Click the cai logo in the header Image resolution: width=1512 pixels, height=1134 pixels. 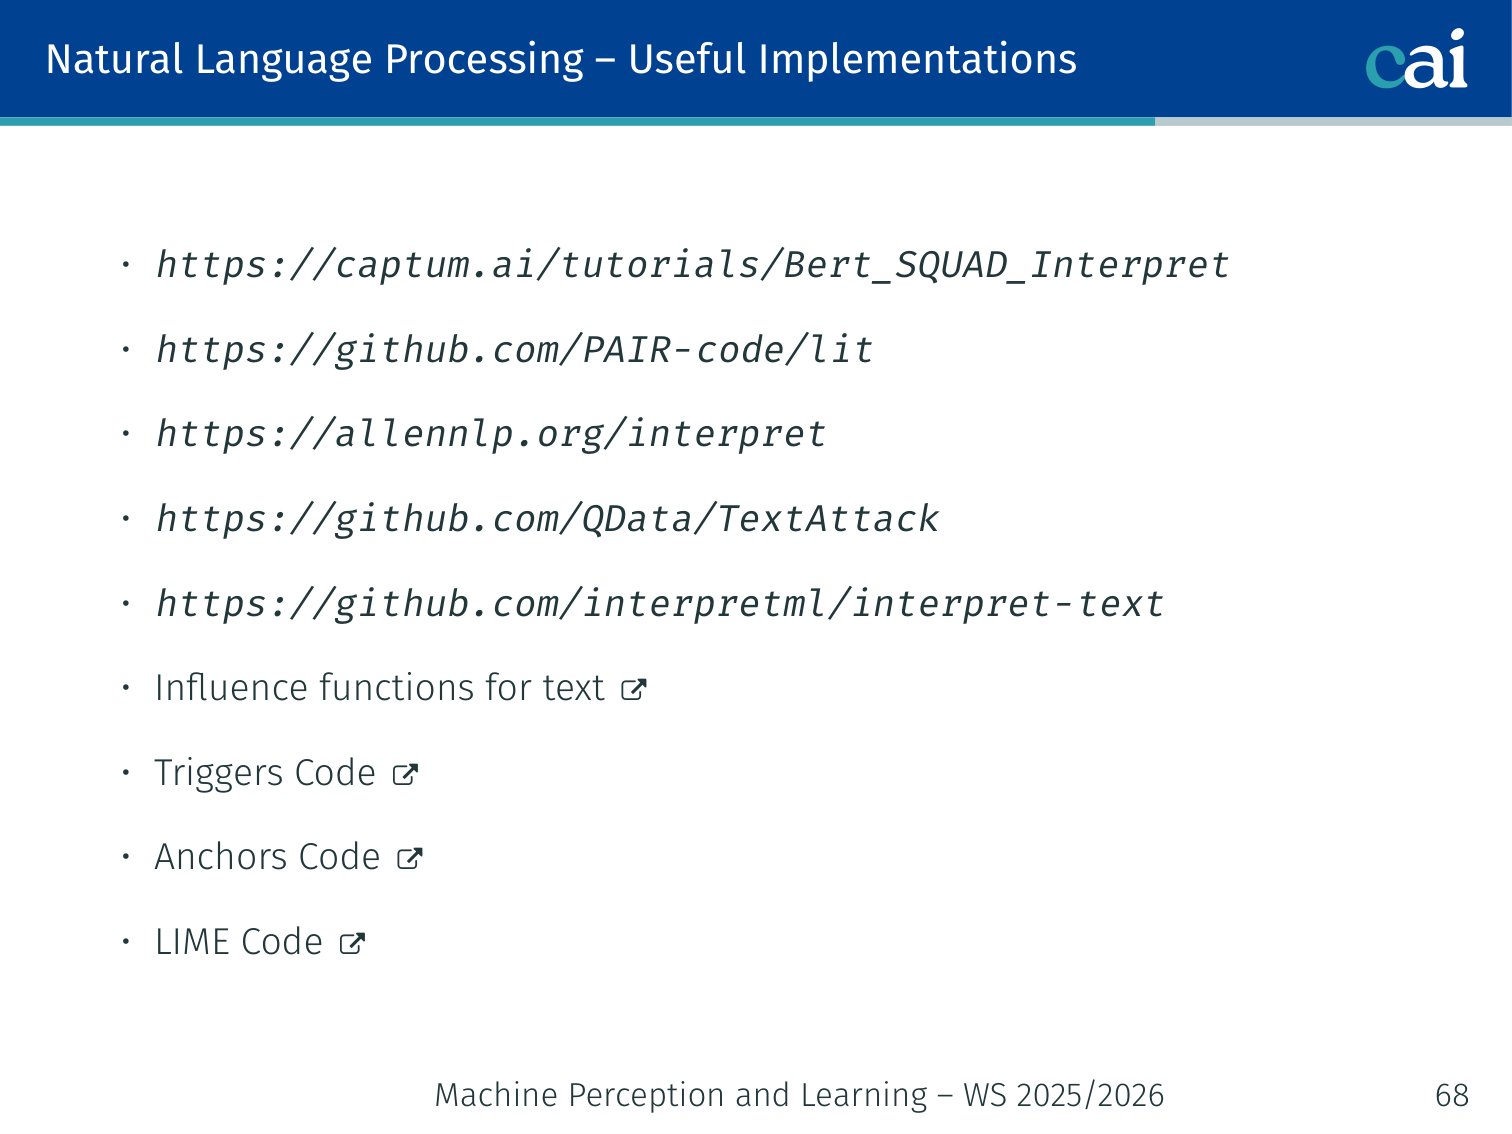coord(1416,60)
